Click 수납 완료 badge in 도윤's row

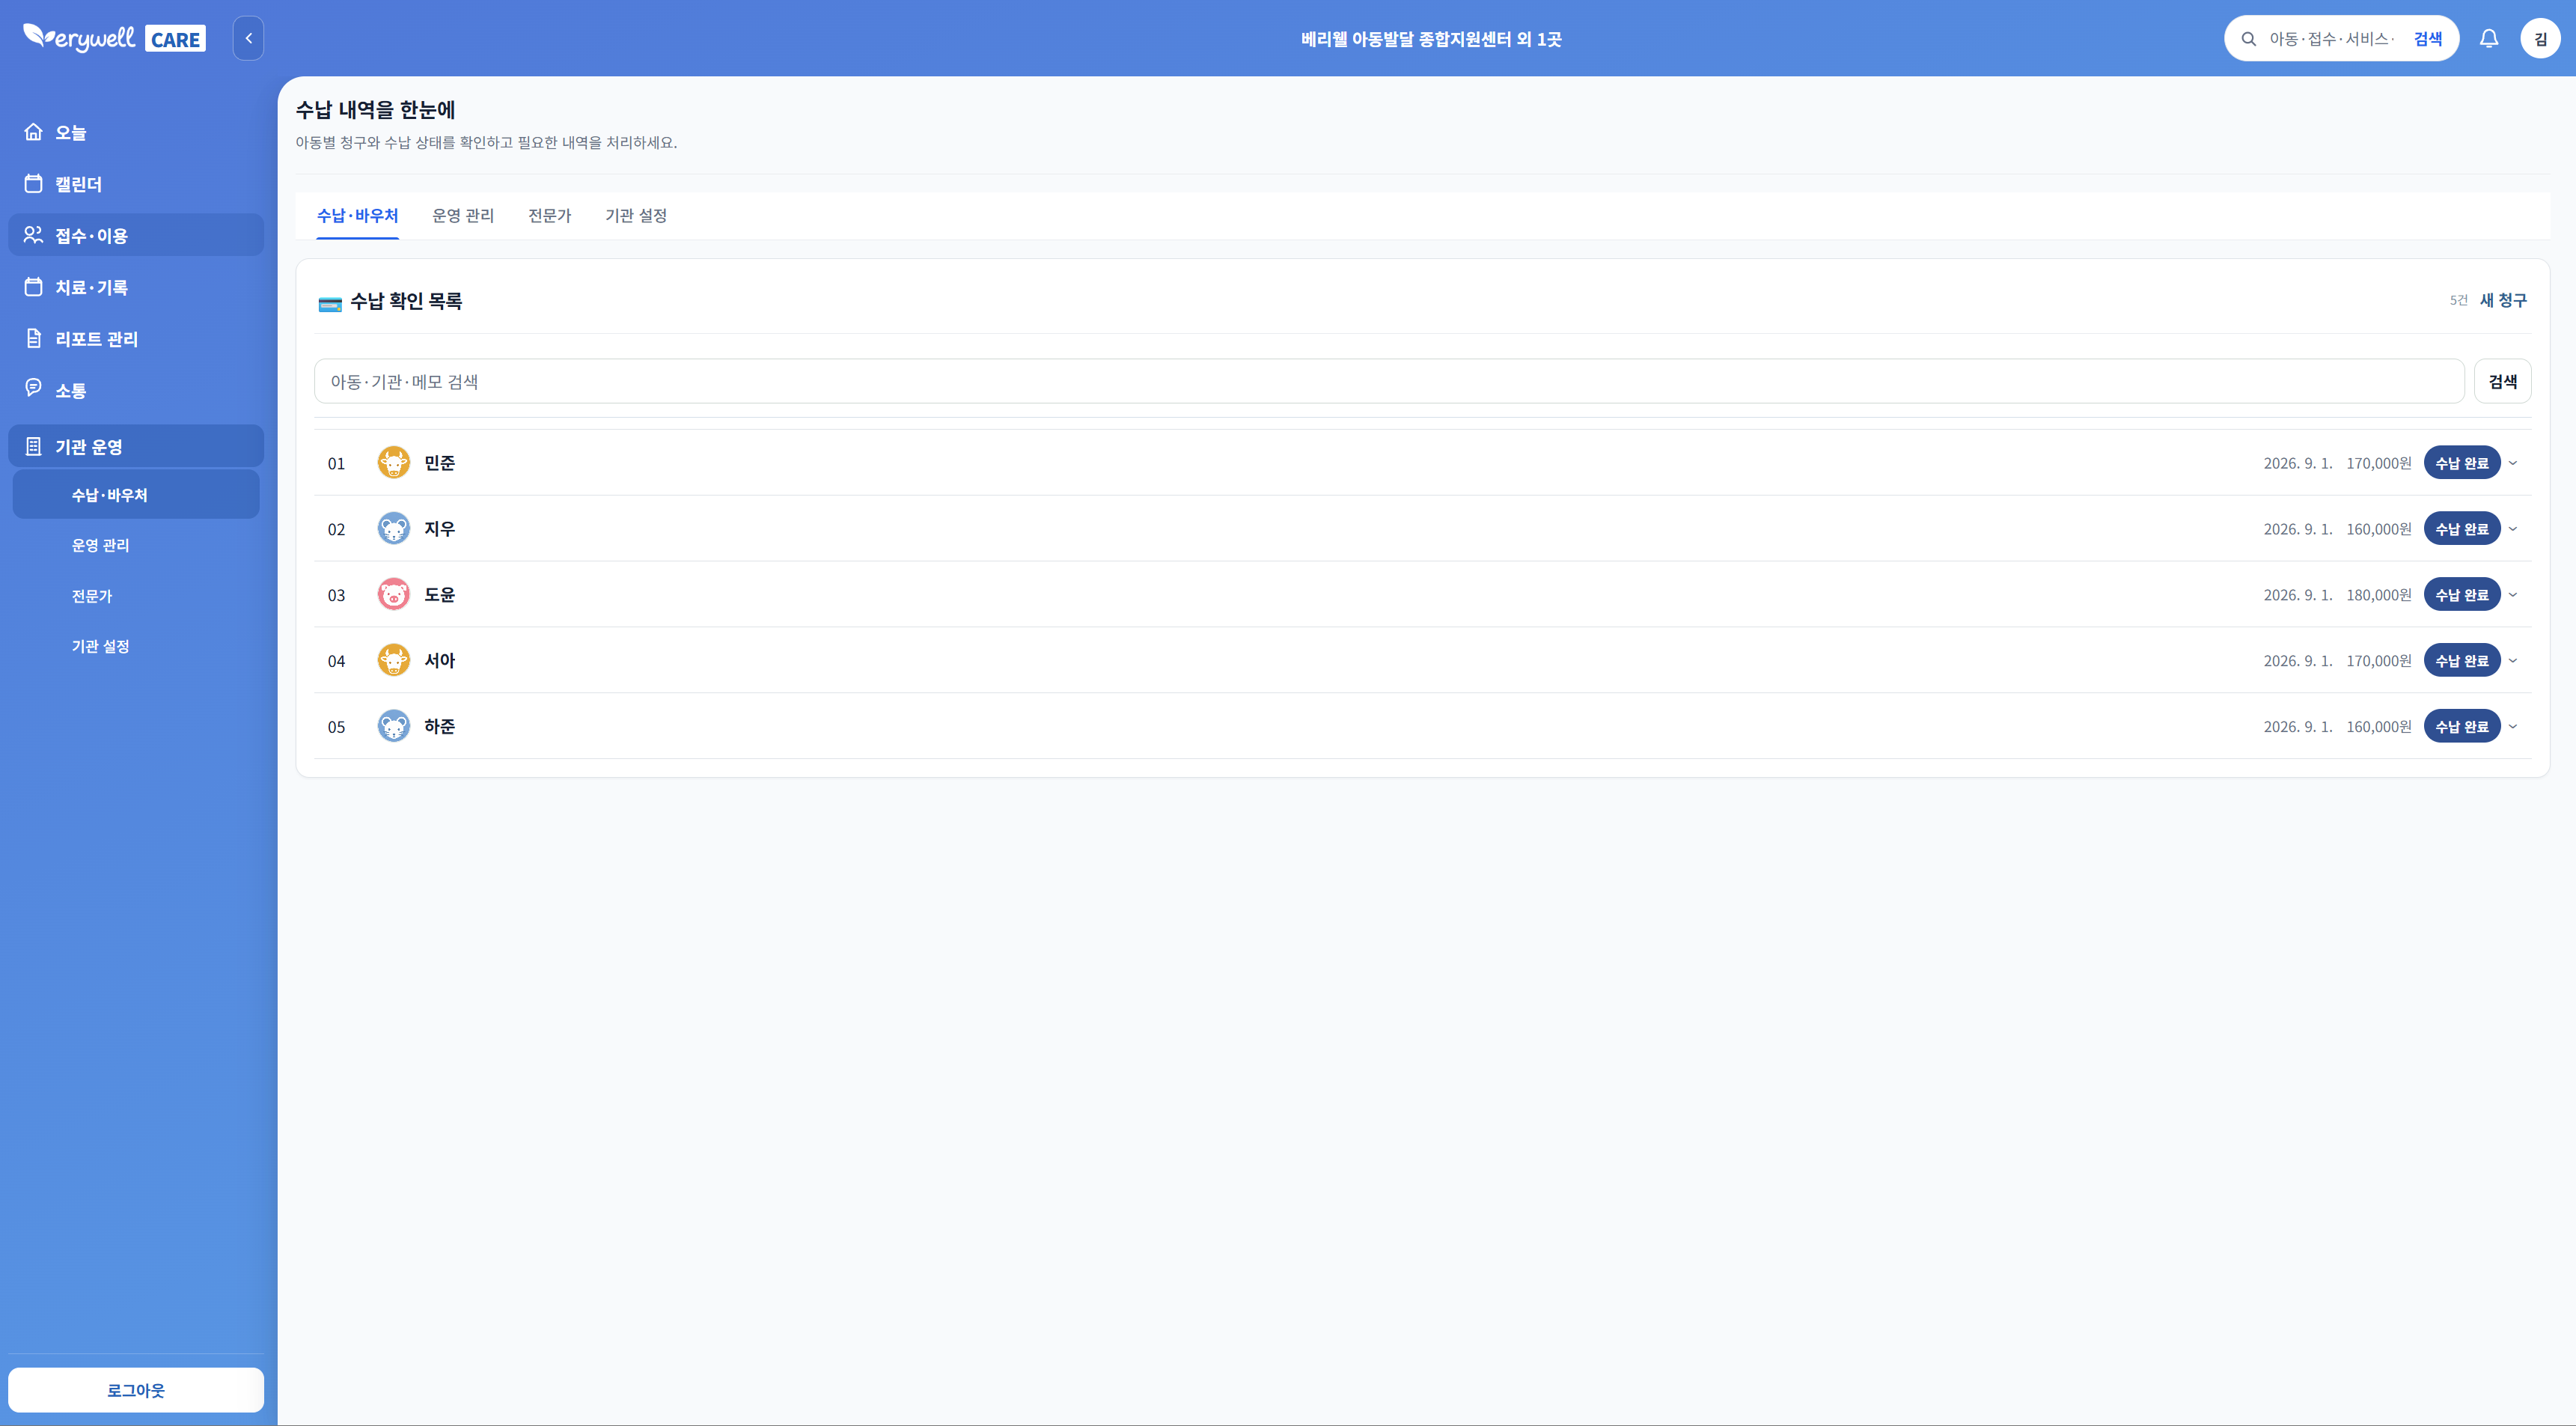click(2461, 595)
